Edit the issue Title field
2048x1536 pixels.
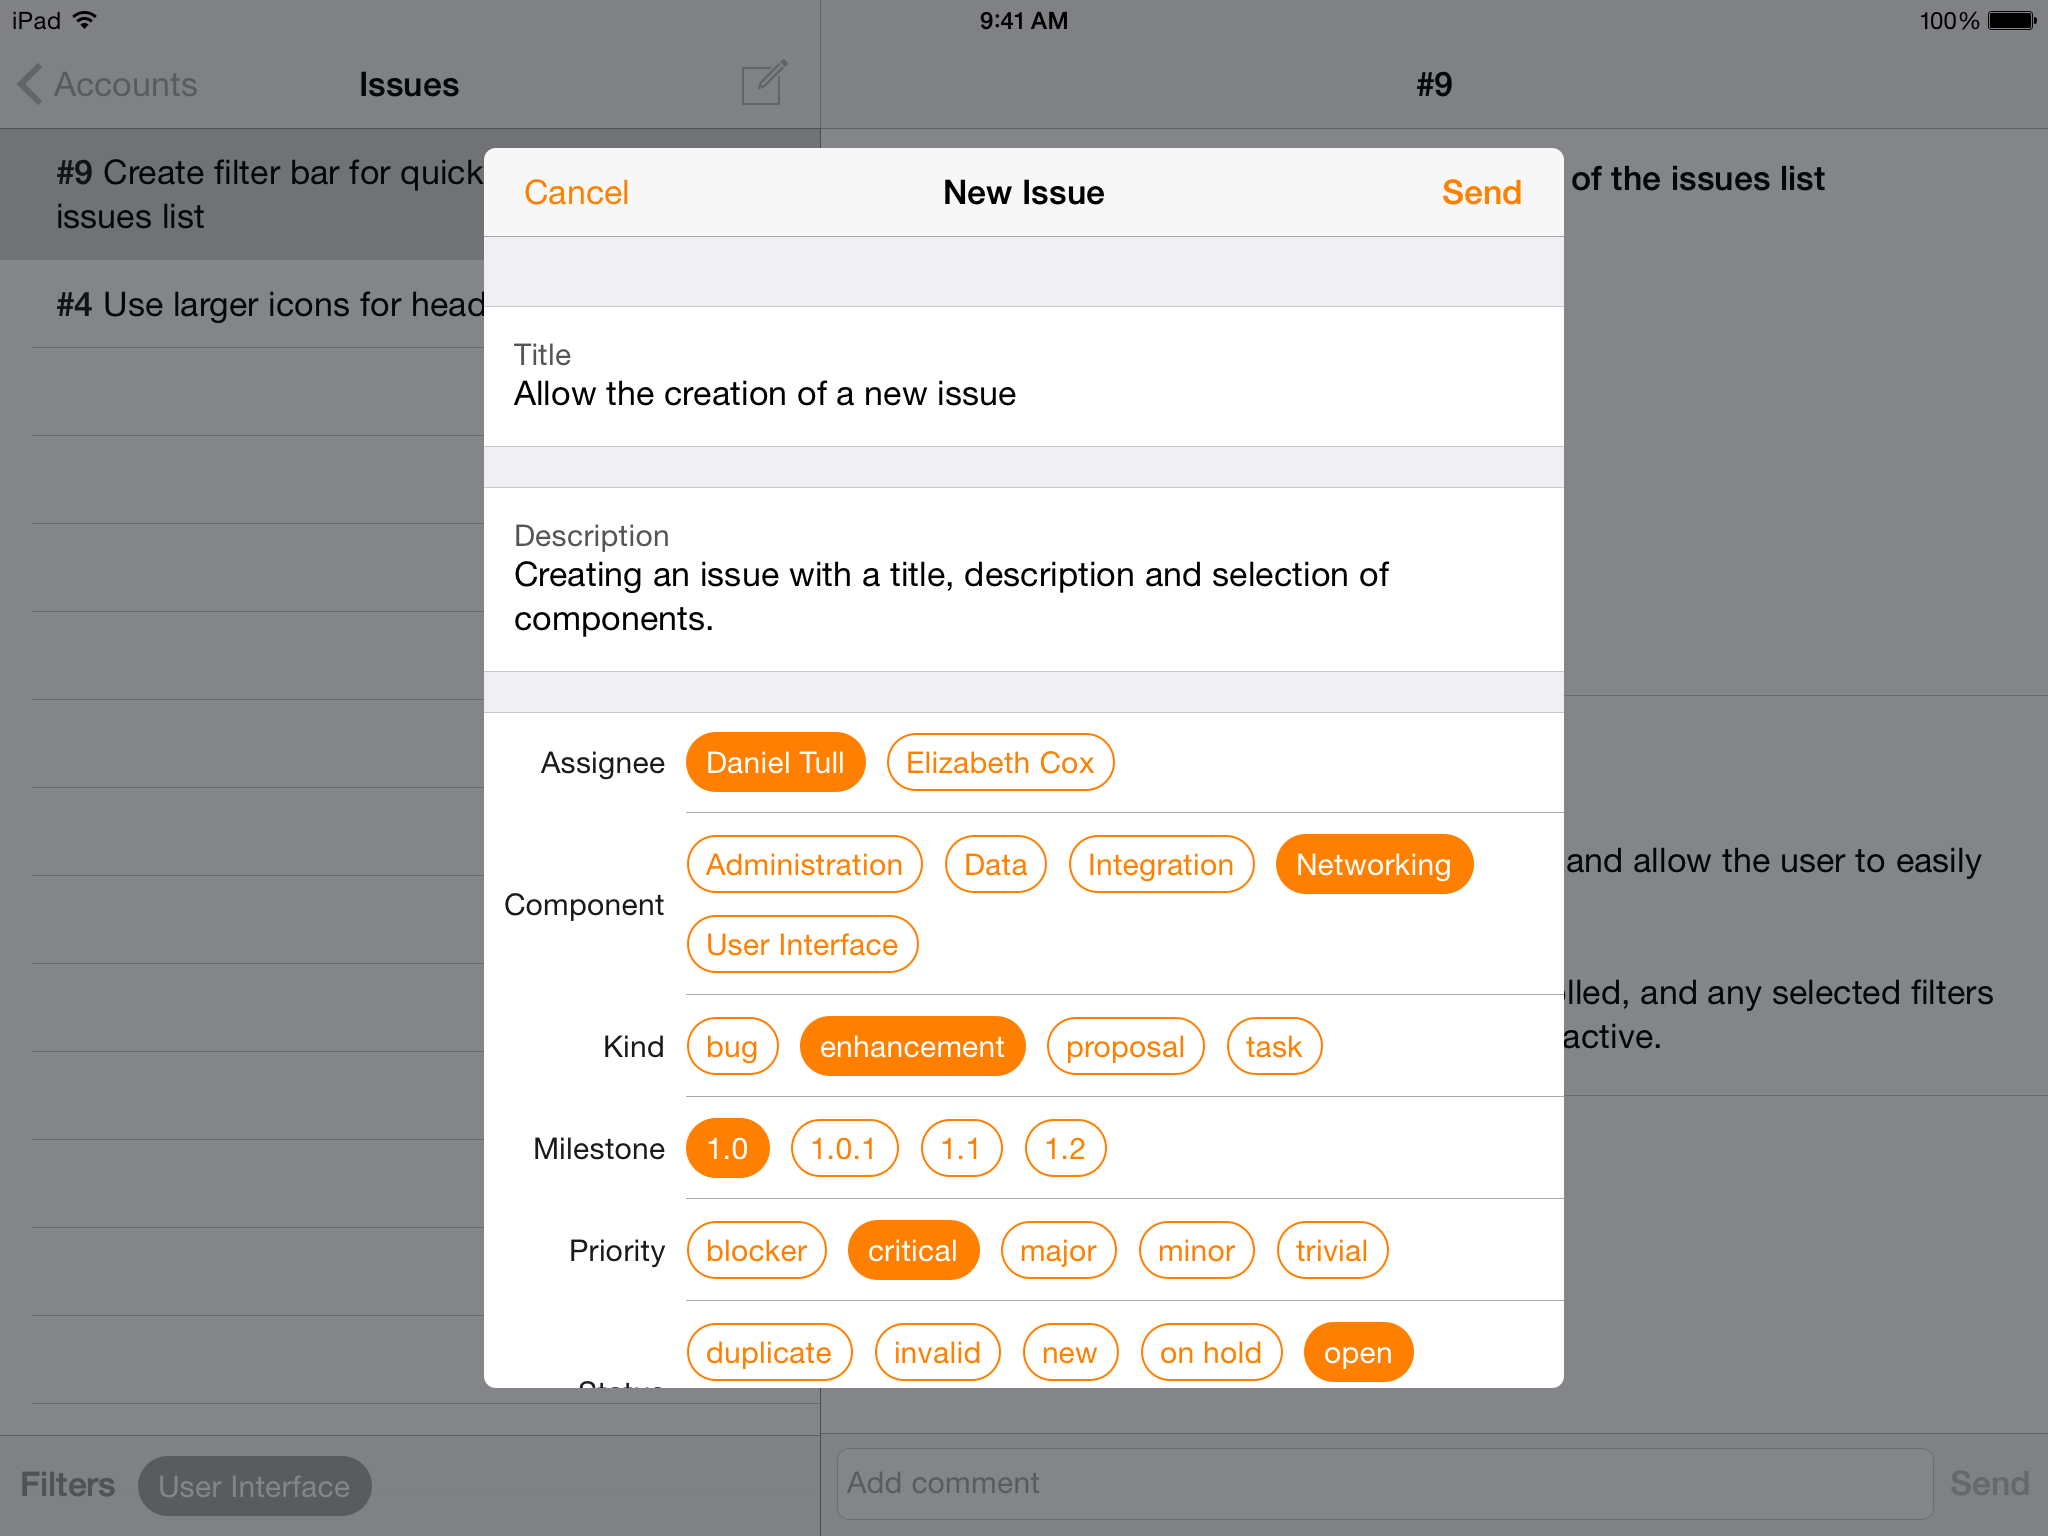pos(1022,394)
